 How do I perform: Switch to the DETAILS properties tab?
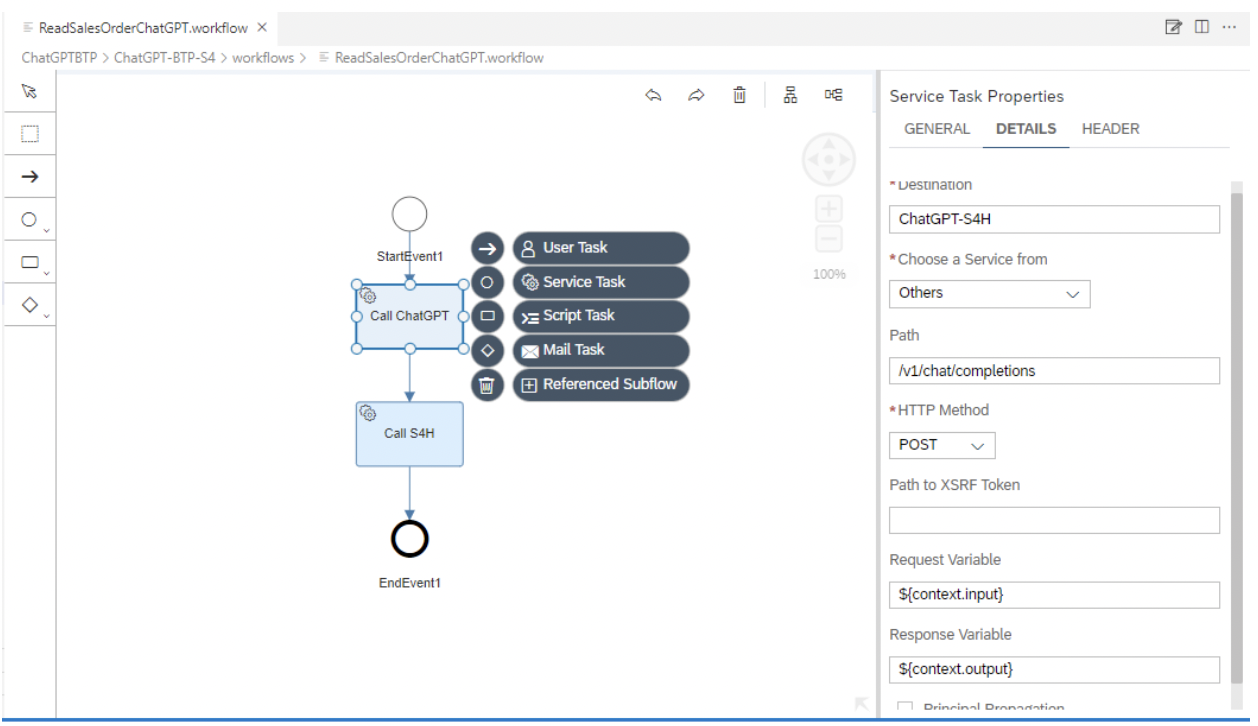pyautogui.click(x=1026, y=129)
